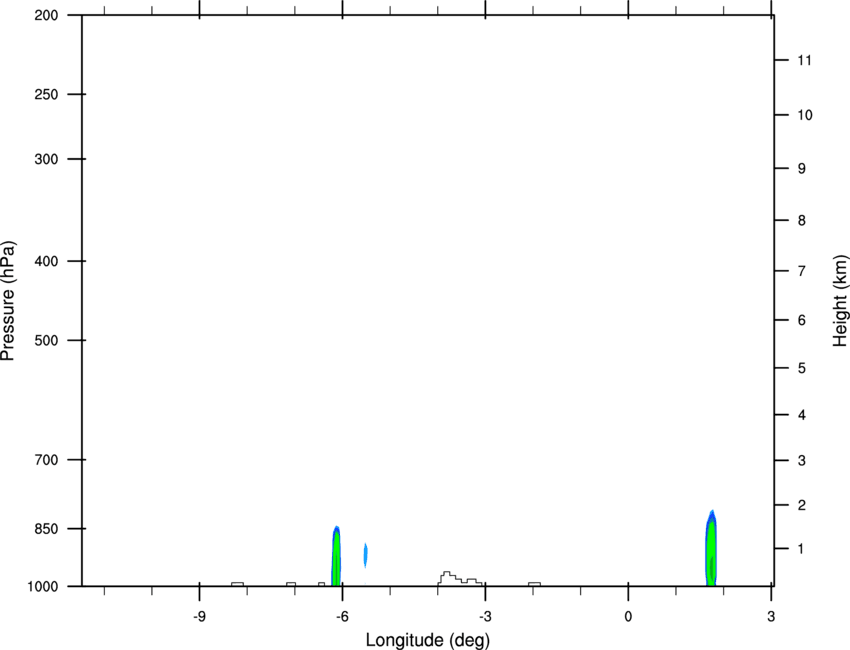The height and width of the screenshot is (650, 850).
Task: Click the 1 km height label
Action: pos(801,549)
